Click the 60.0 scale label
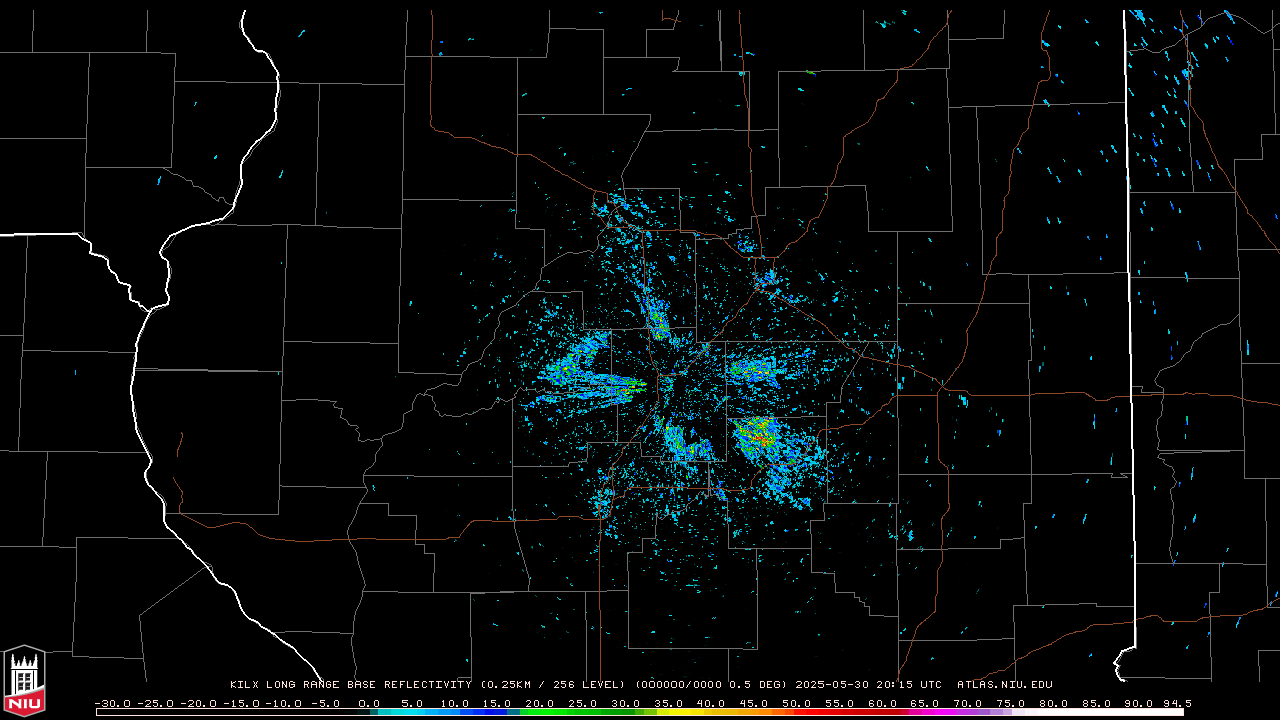The height and width of the screenshot is (720, 1280). (883, 704)
